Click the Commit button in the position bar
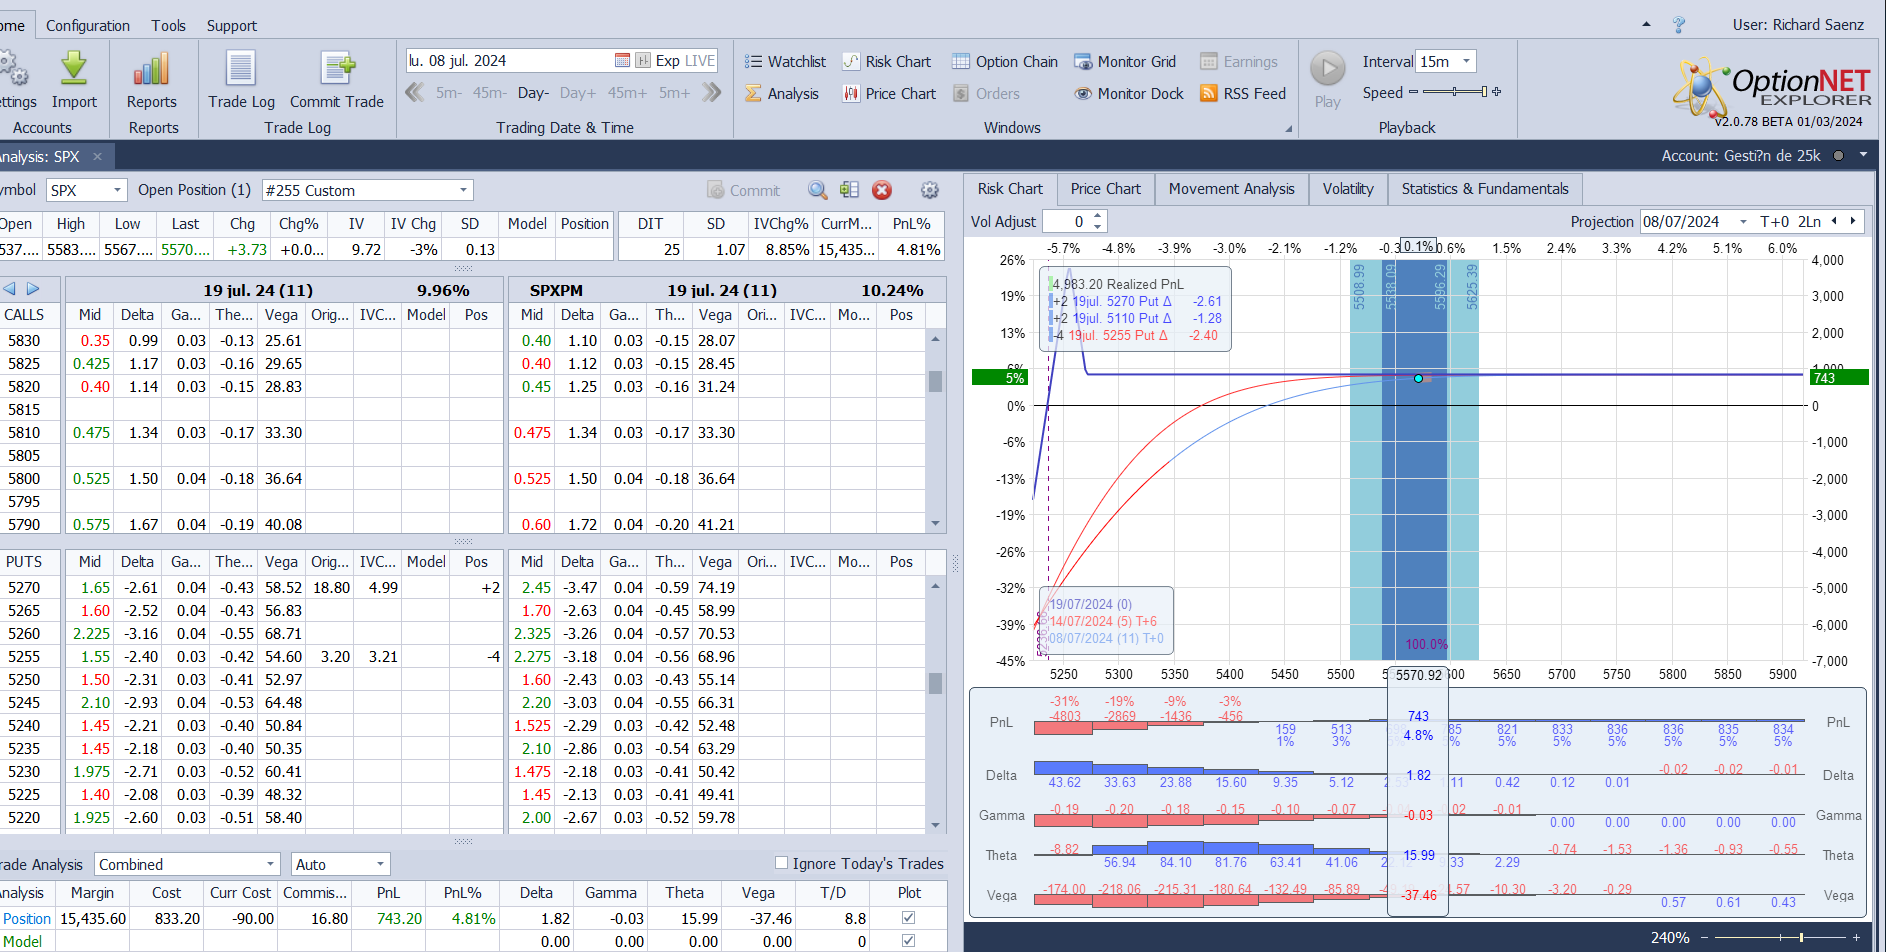This screenshot has width=1886, height=952. click(x=743, y=190)
